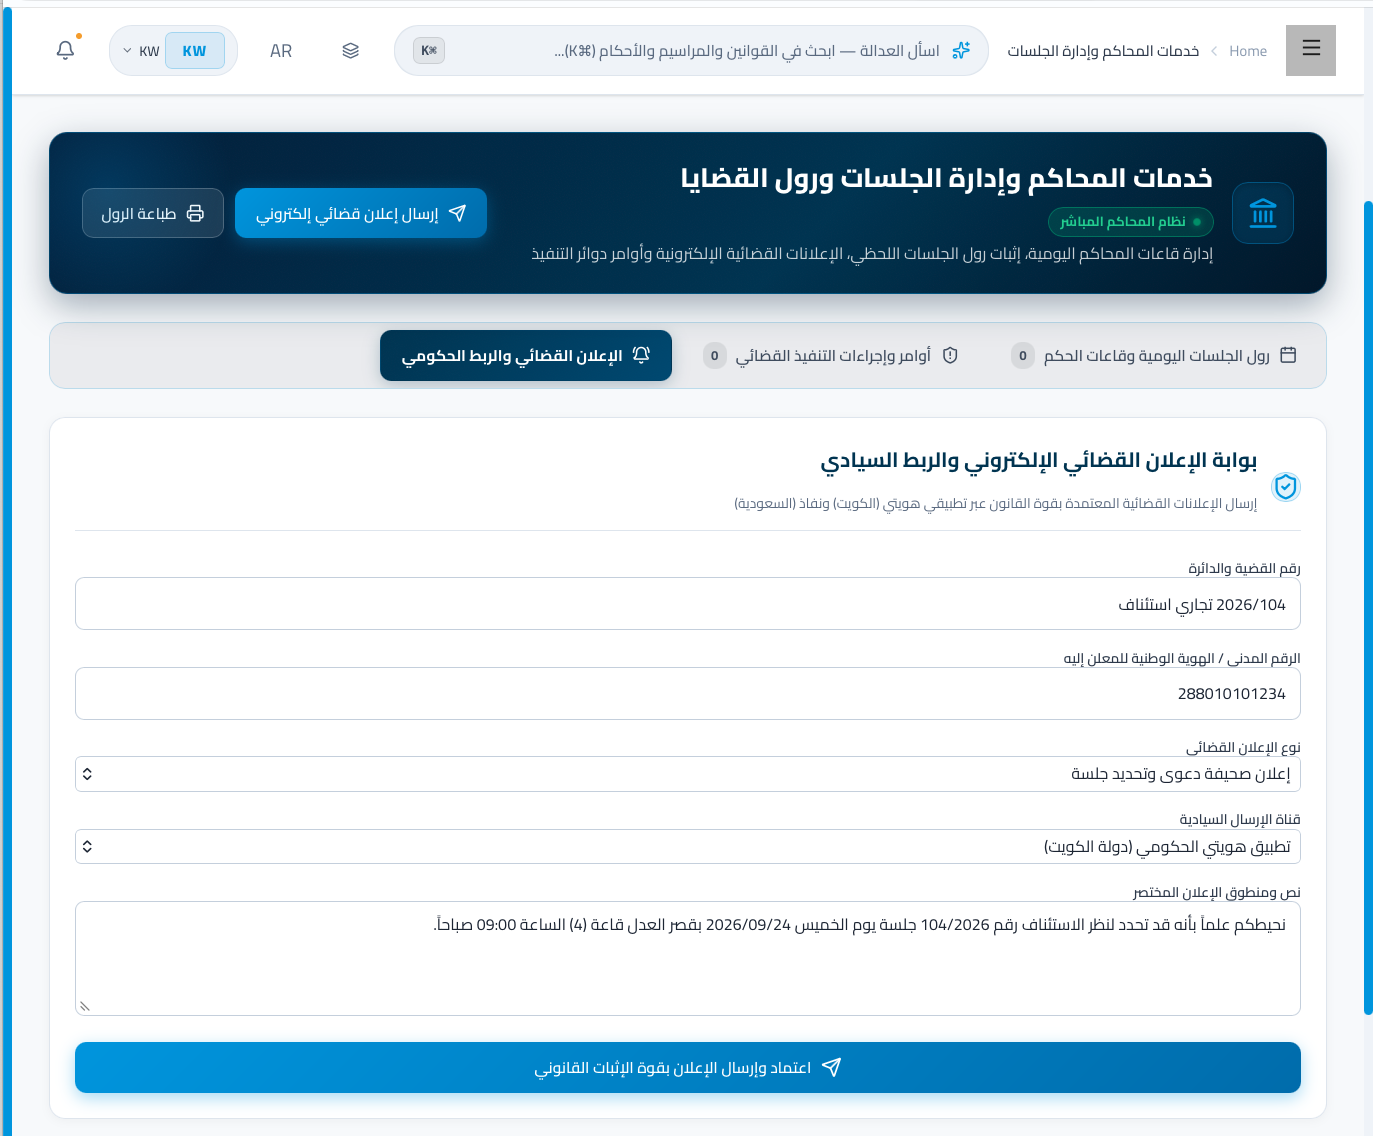Click the رقم القضية والدائرة input field
This screenshot has height=1136, width=1373.
coord(688,604)
